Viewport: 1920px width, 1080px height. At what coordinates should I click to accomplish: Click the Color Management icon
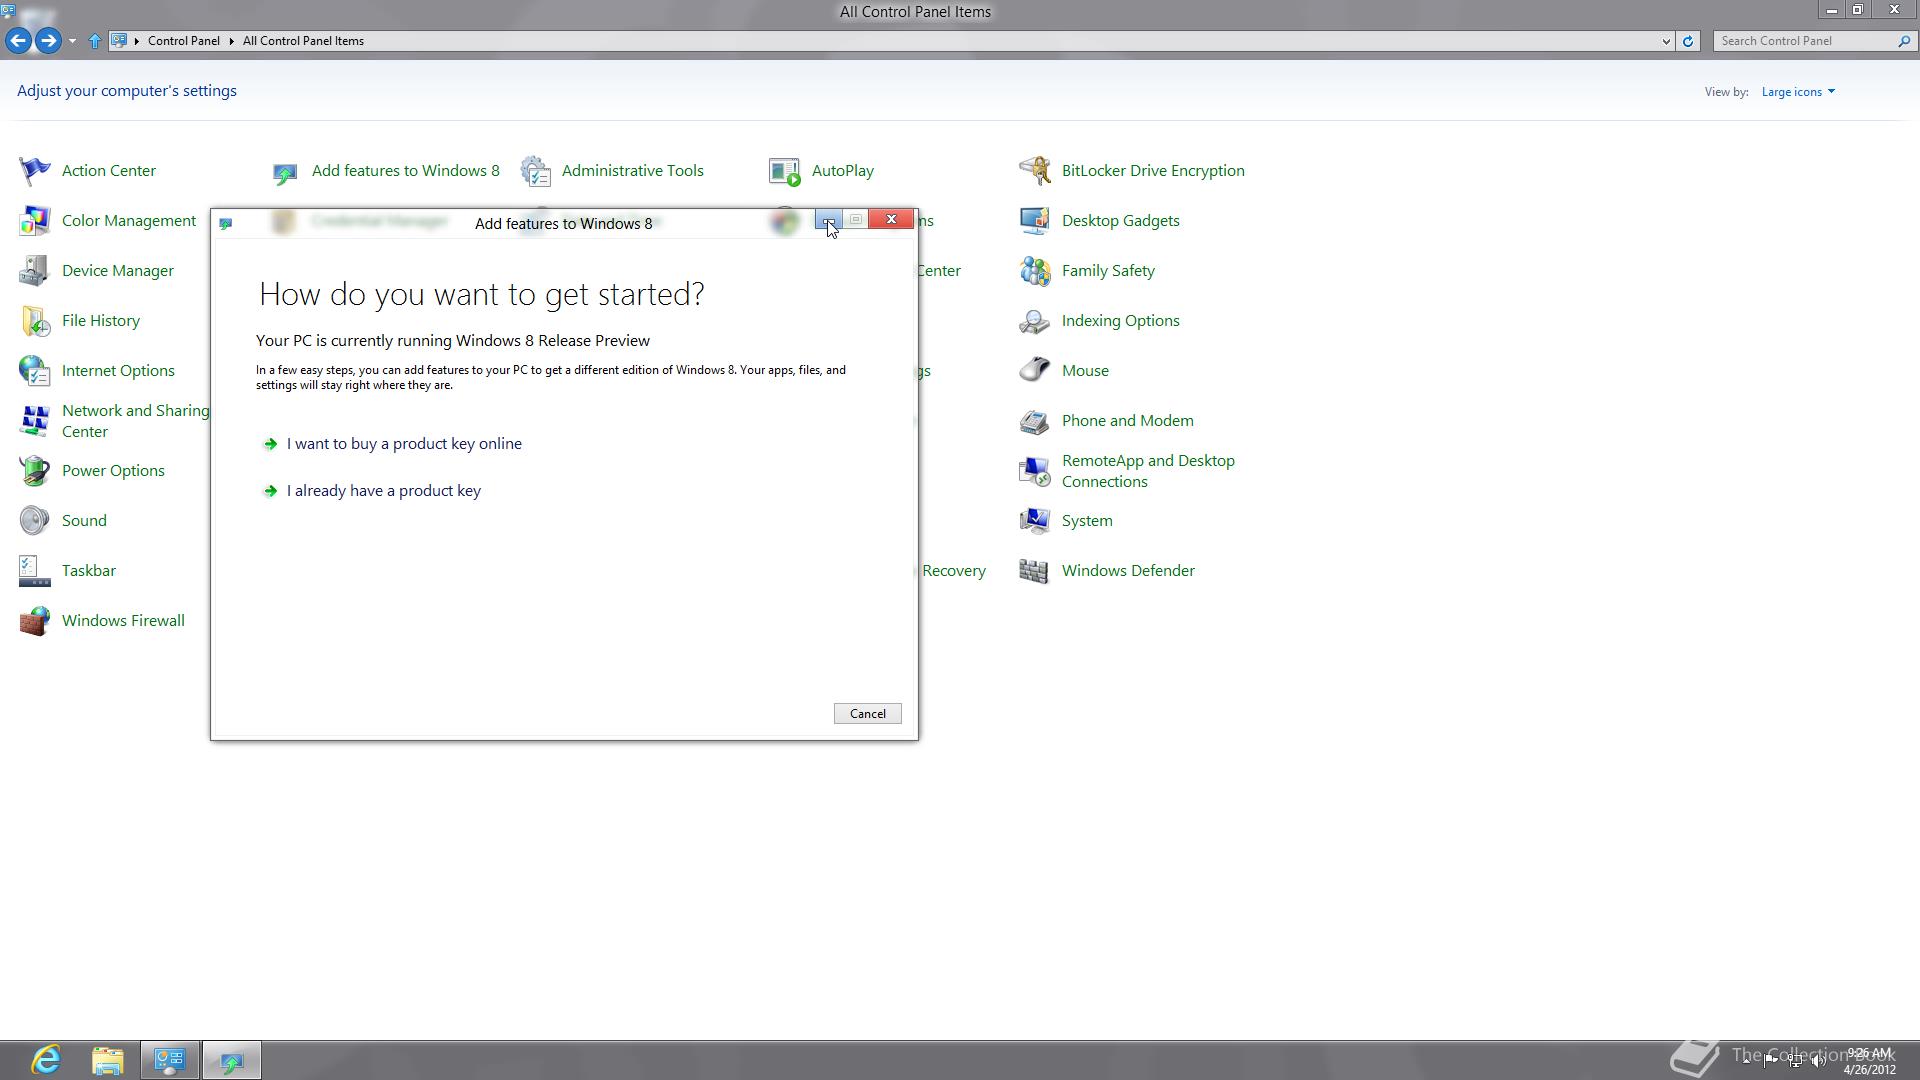tap(35, 221)
